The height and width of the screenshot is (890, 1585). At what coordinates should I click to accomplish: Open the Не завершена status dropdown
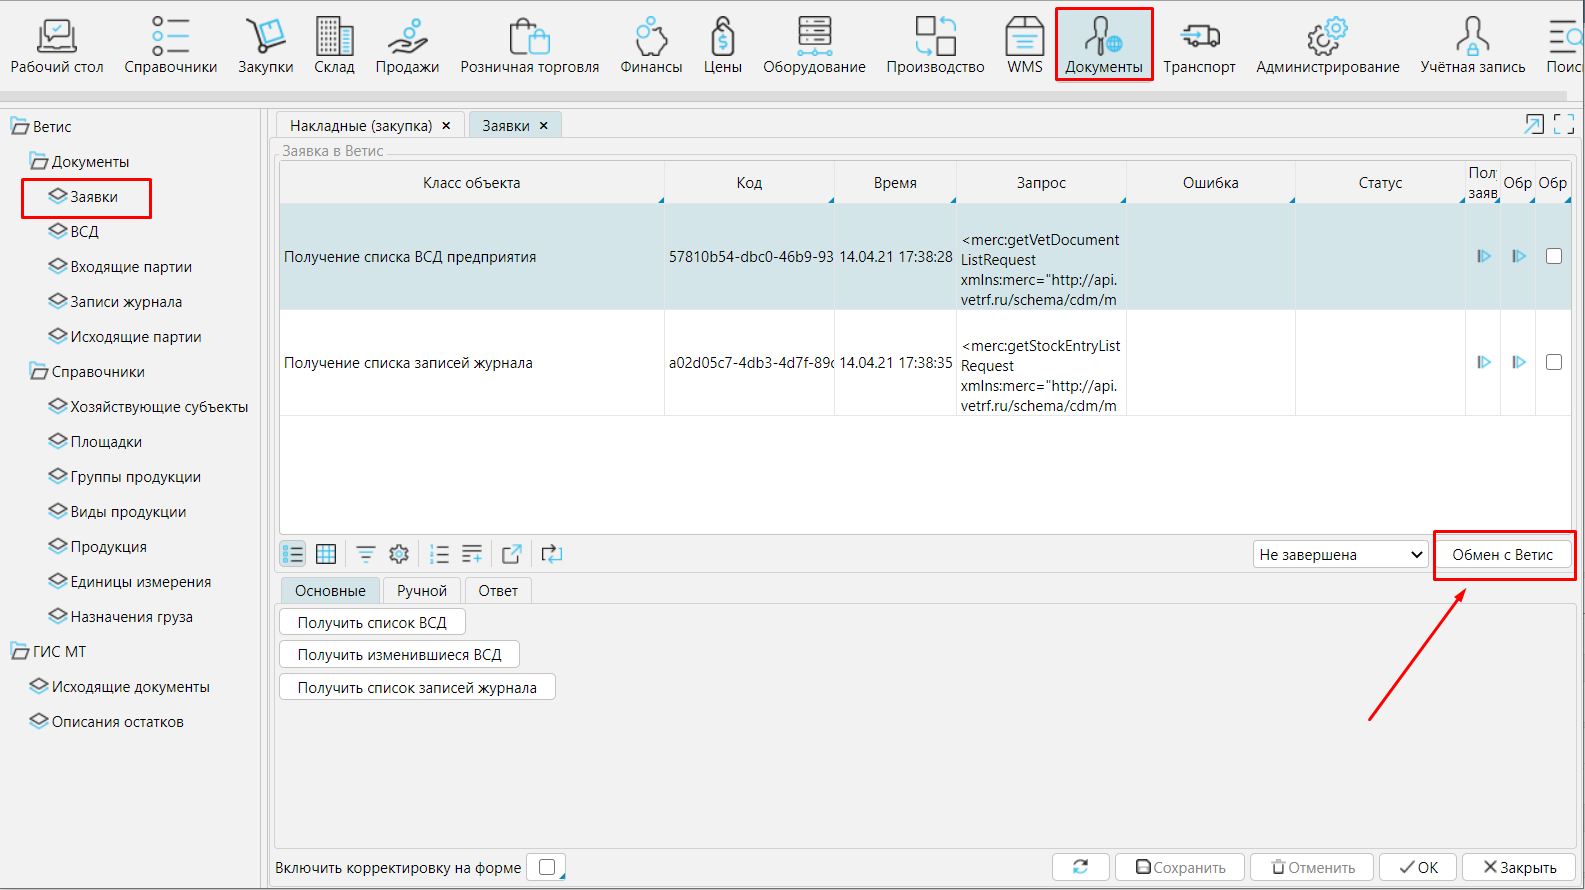1340,554
